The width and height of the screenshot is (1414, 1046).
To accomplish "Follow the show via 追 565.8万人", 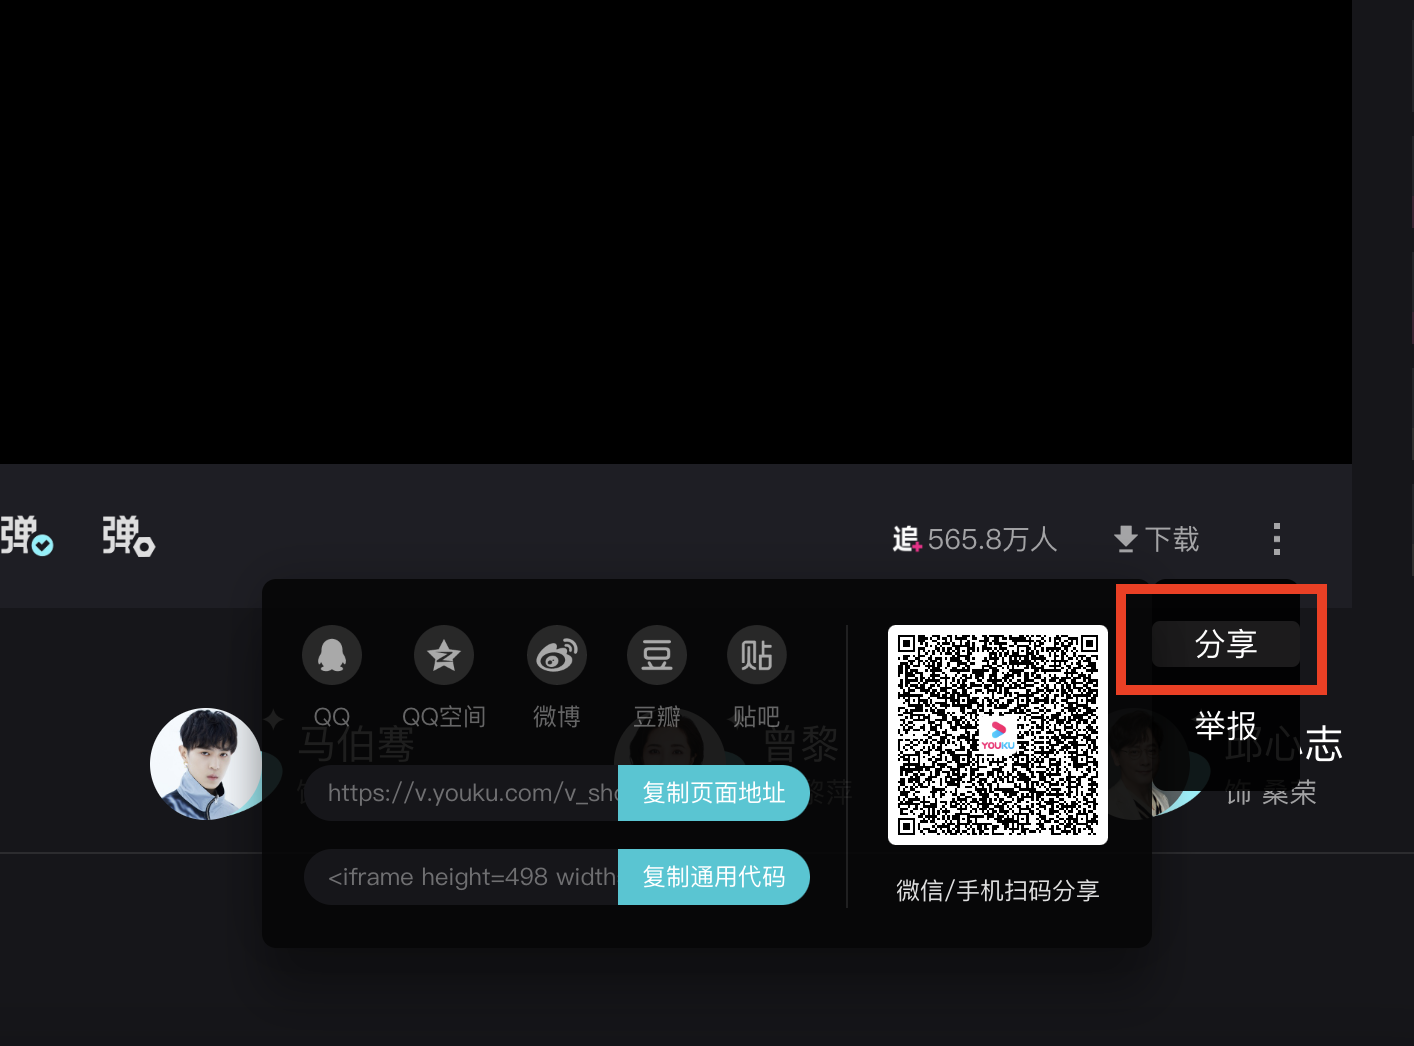I will click(975, 539).
